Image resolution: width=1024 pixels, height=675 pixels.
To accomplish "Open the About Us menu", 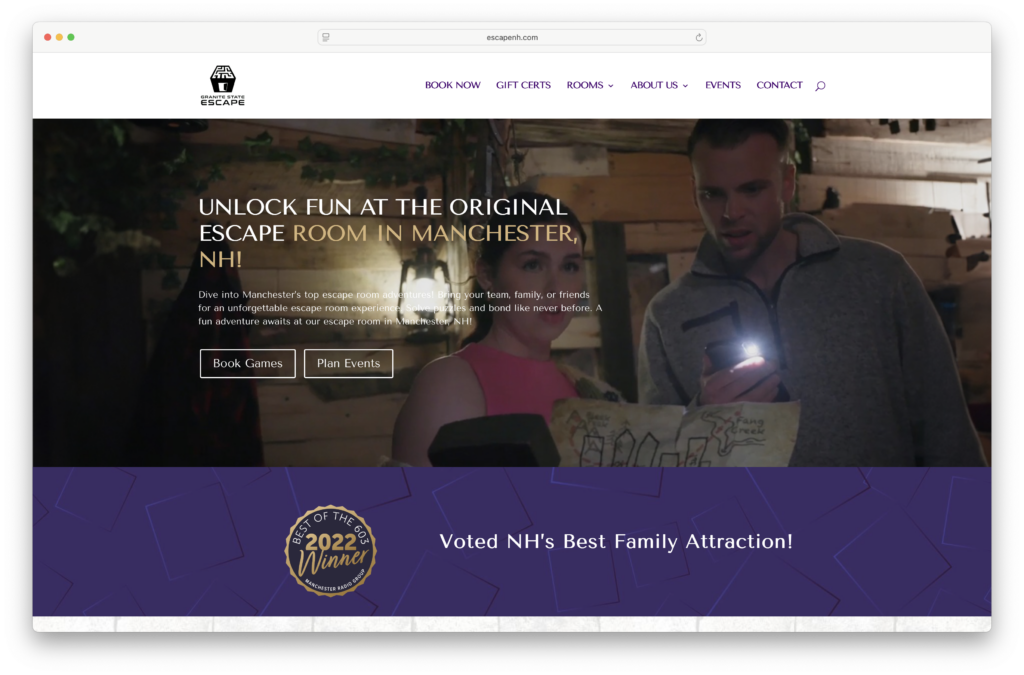I will click(654, 85).
